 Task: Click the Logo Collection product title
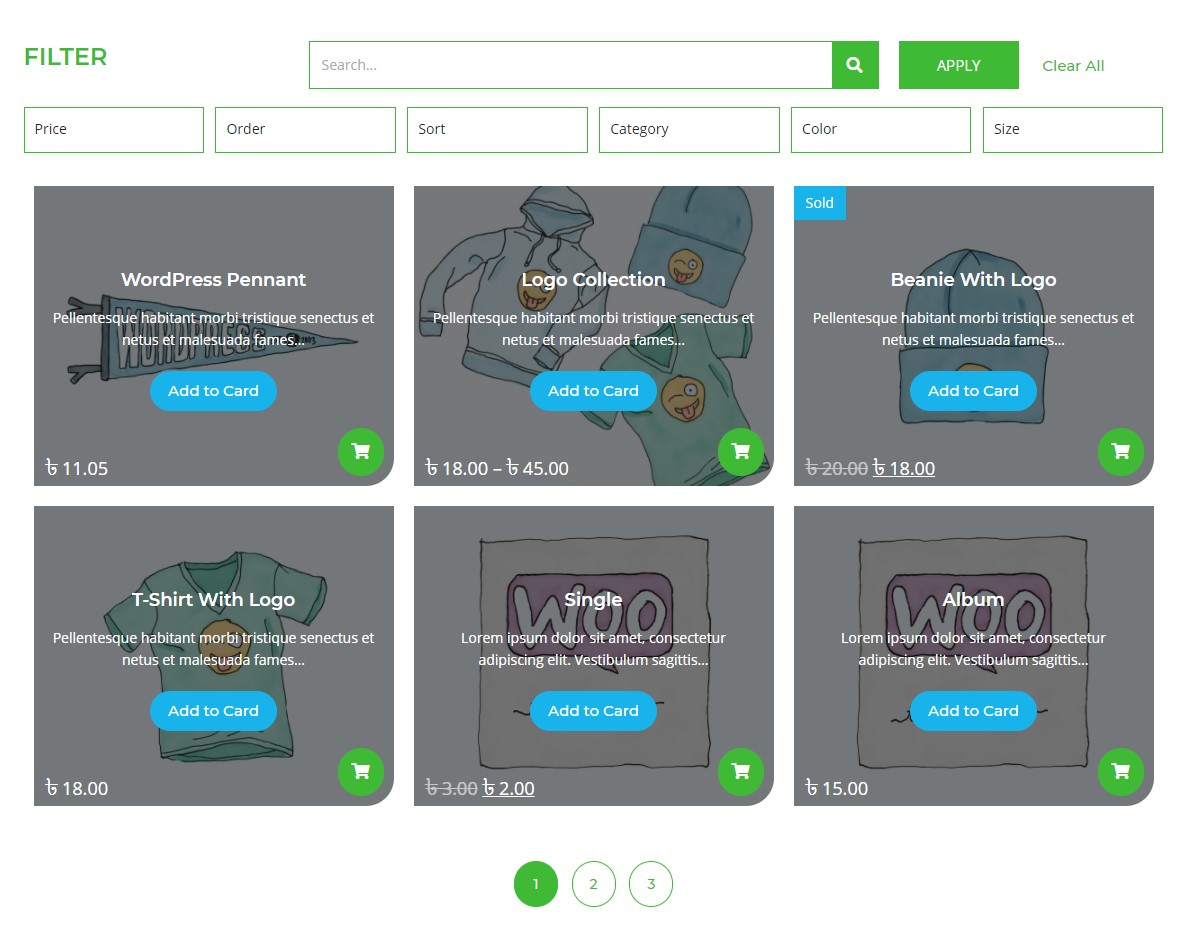[x=593, y=279]
